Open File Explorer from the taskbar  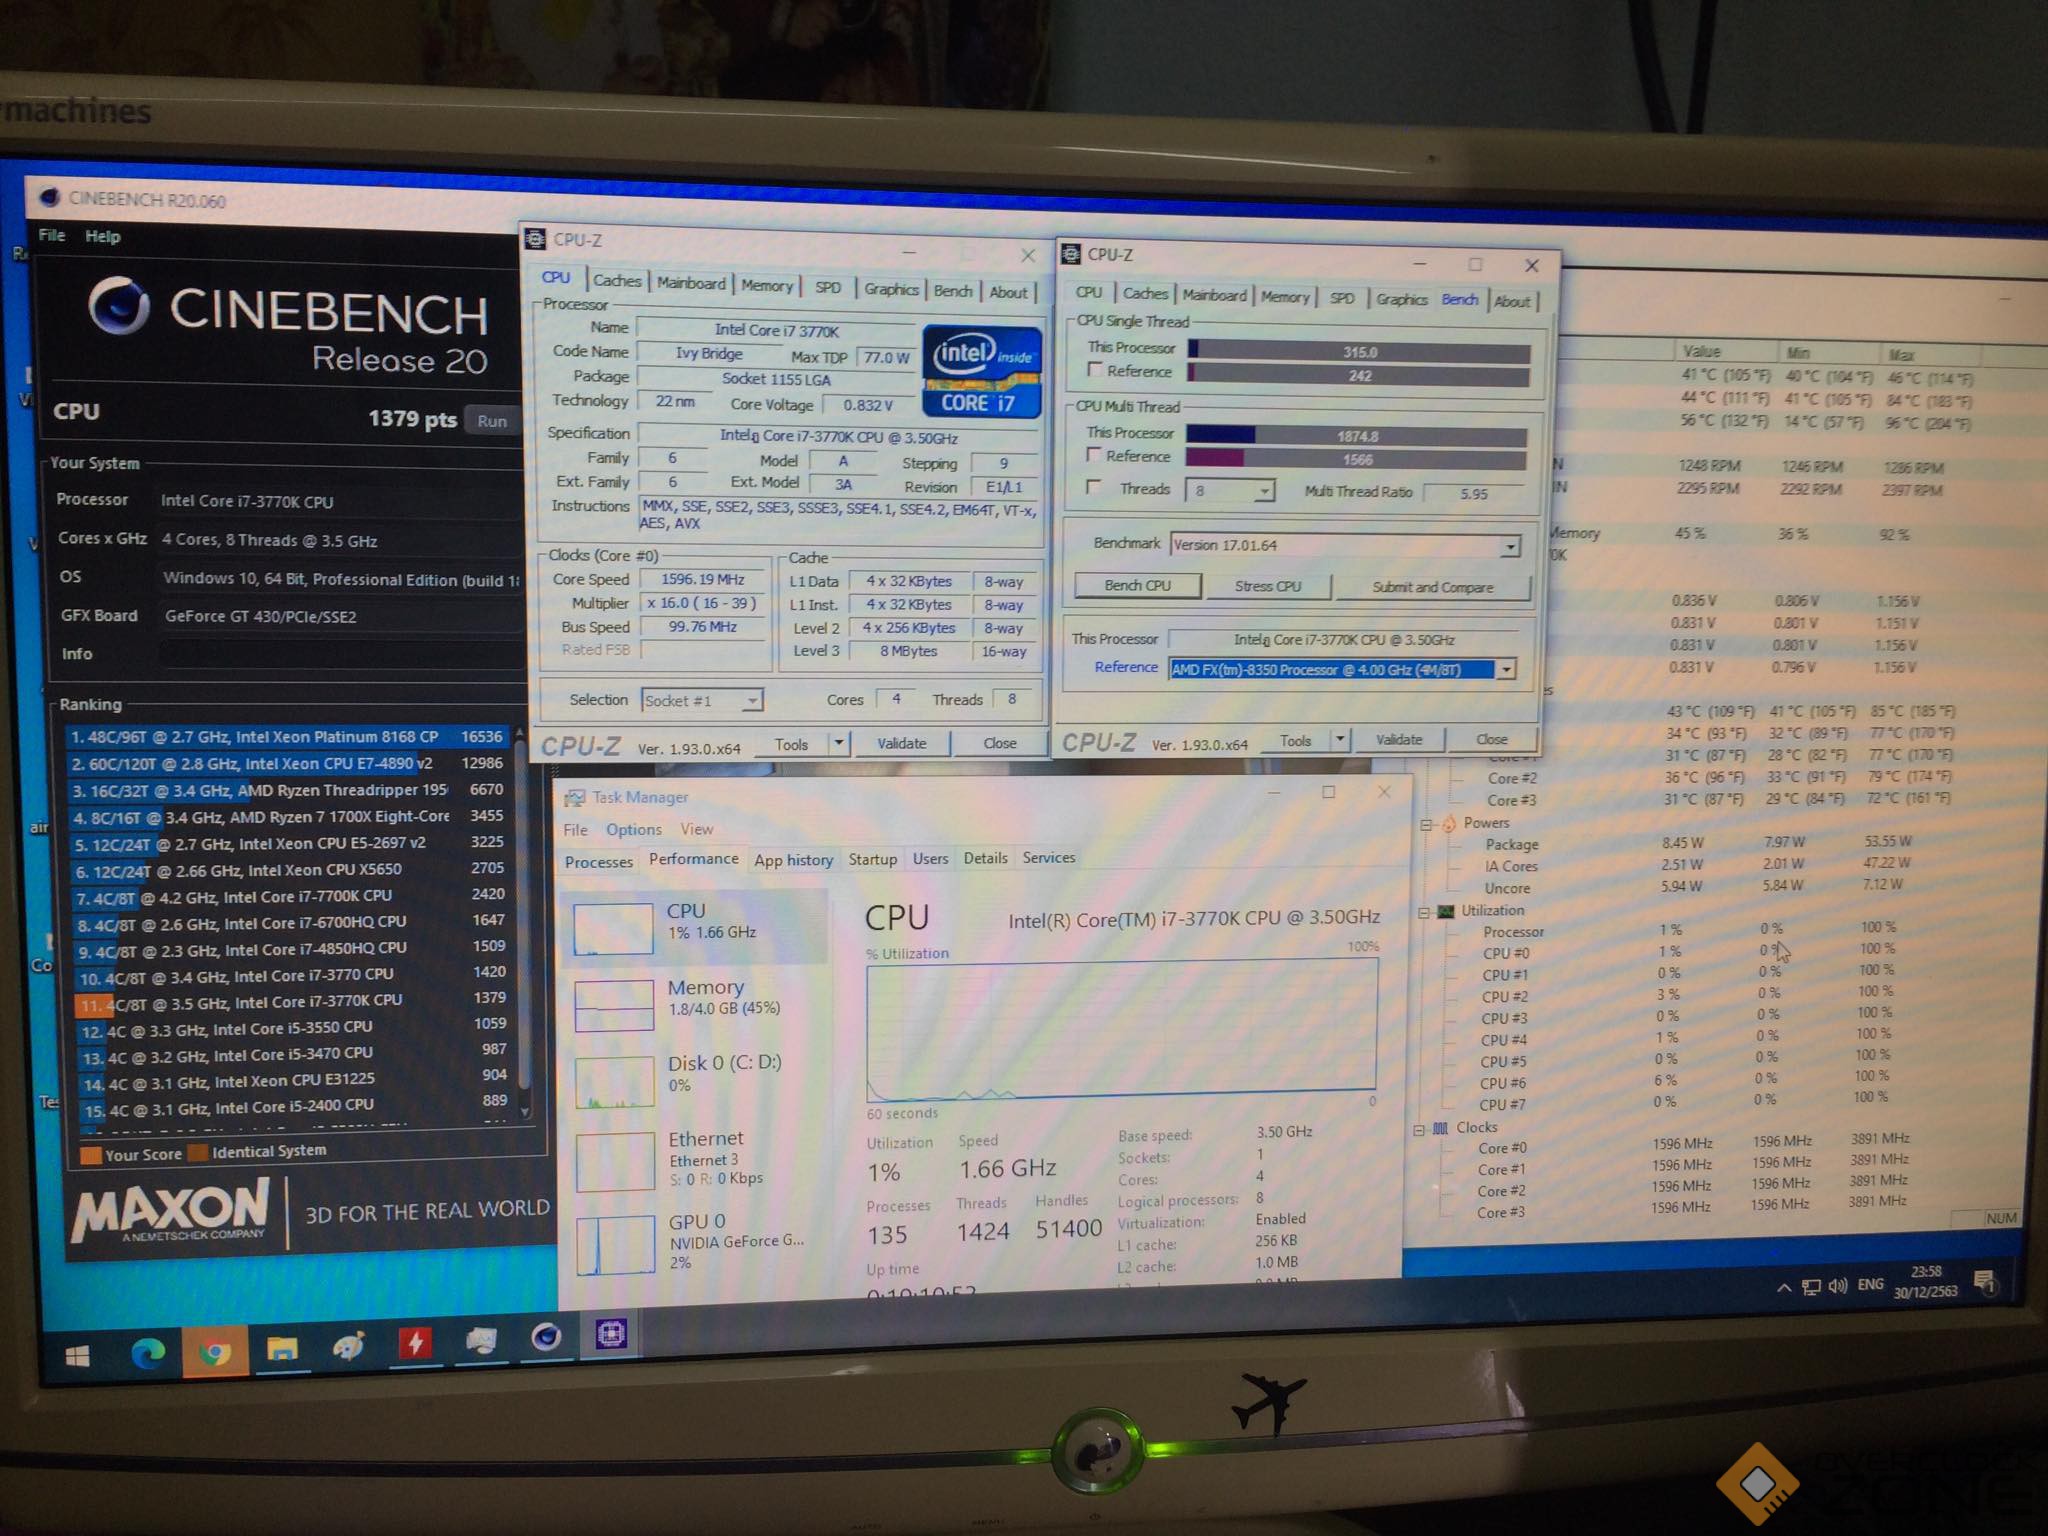[282, 1349]
